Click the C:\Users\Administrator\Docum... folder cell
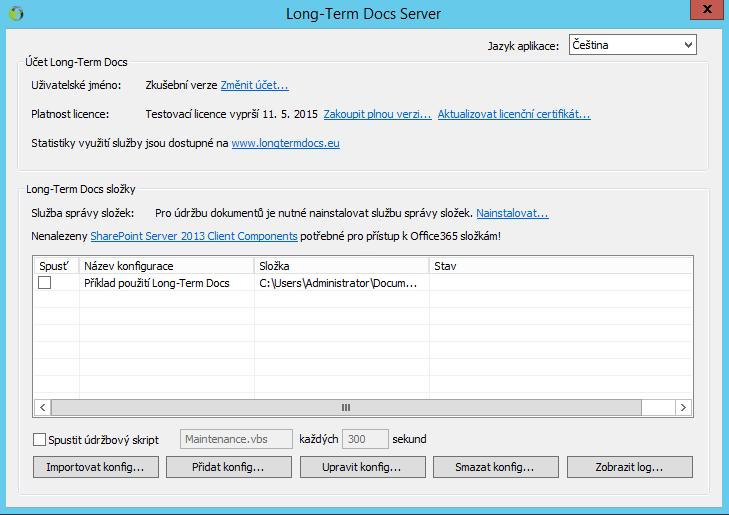Viewport: 729px width, 515px height. tap(338, 283)
